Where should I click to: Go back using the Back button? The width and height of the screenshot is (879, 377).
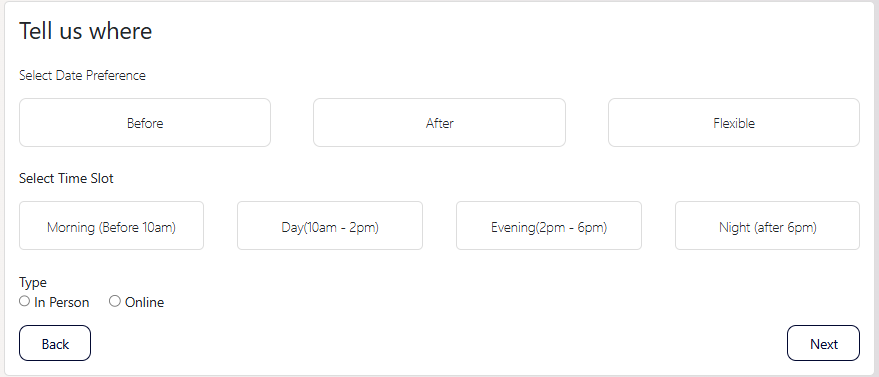(x=55, y=343)
